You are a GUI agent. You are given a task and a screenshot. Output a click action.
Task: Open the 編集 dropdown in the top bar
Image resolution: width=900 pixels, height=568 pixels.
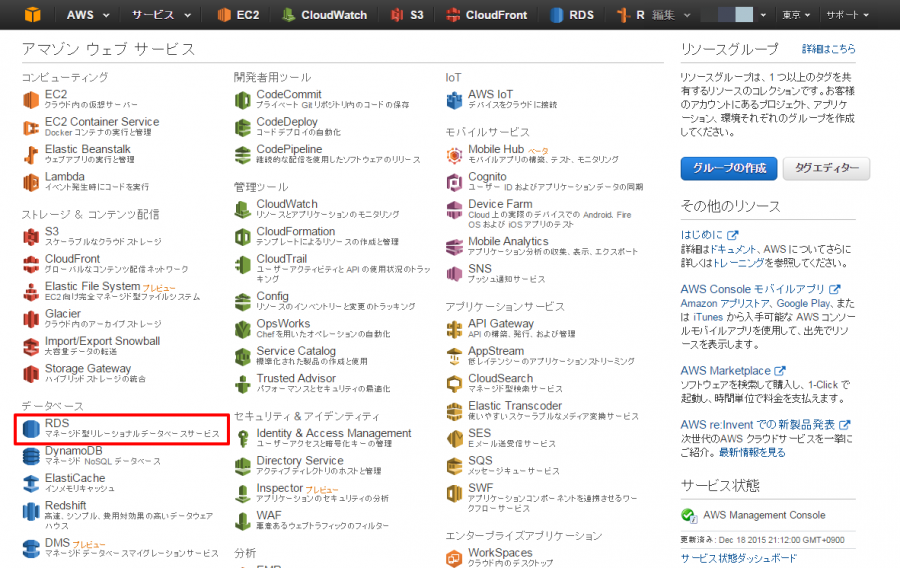[x=671, y=15]
